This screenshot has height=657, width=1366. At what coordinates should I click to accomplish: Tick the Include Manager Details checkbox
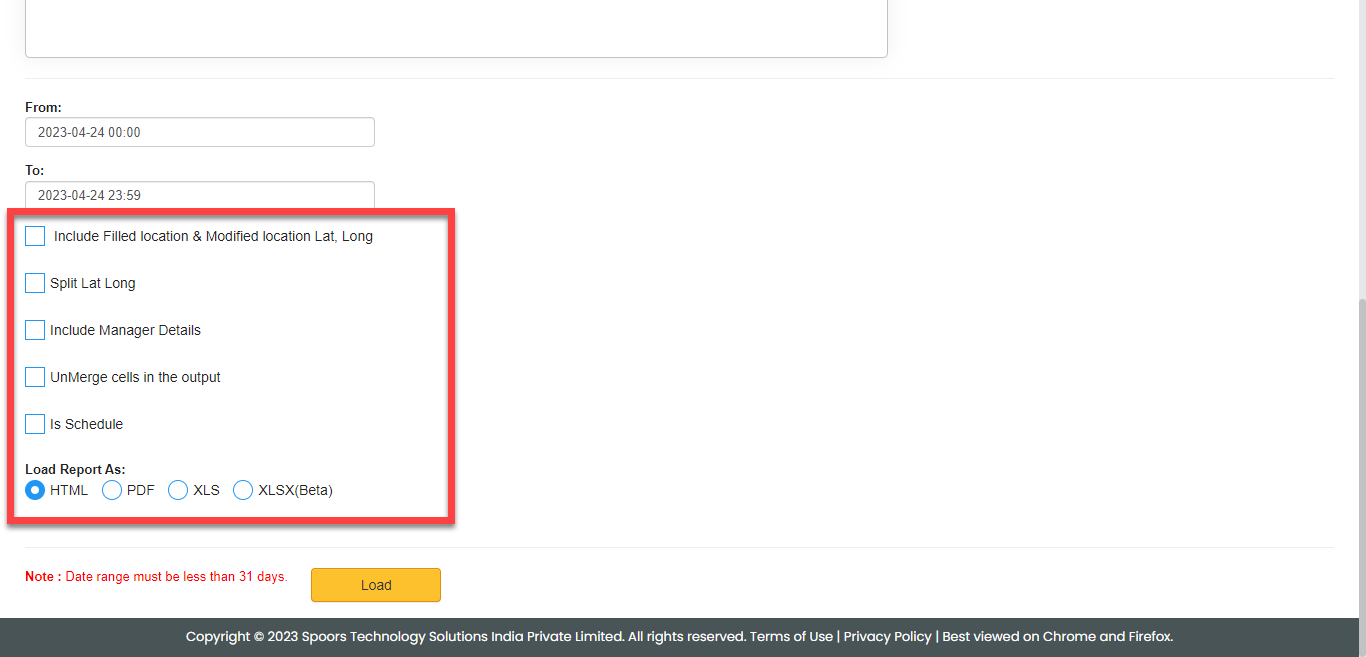[x=35, y=330]
